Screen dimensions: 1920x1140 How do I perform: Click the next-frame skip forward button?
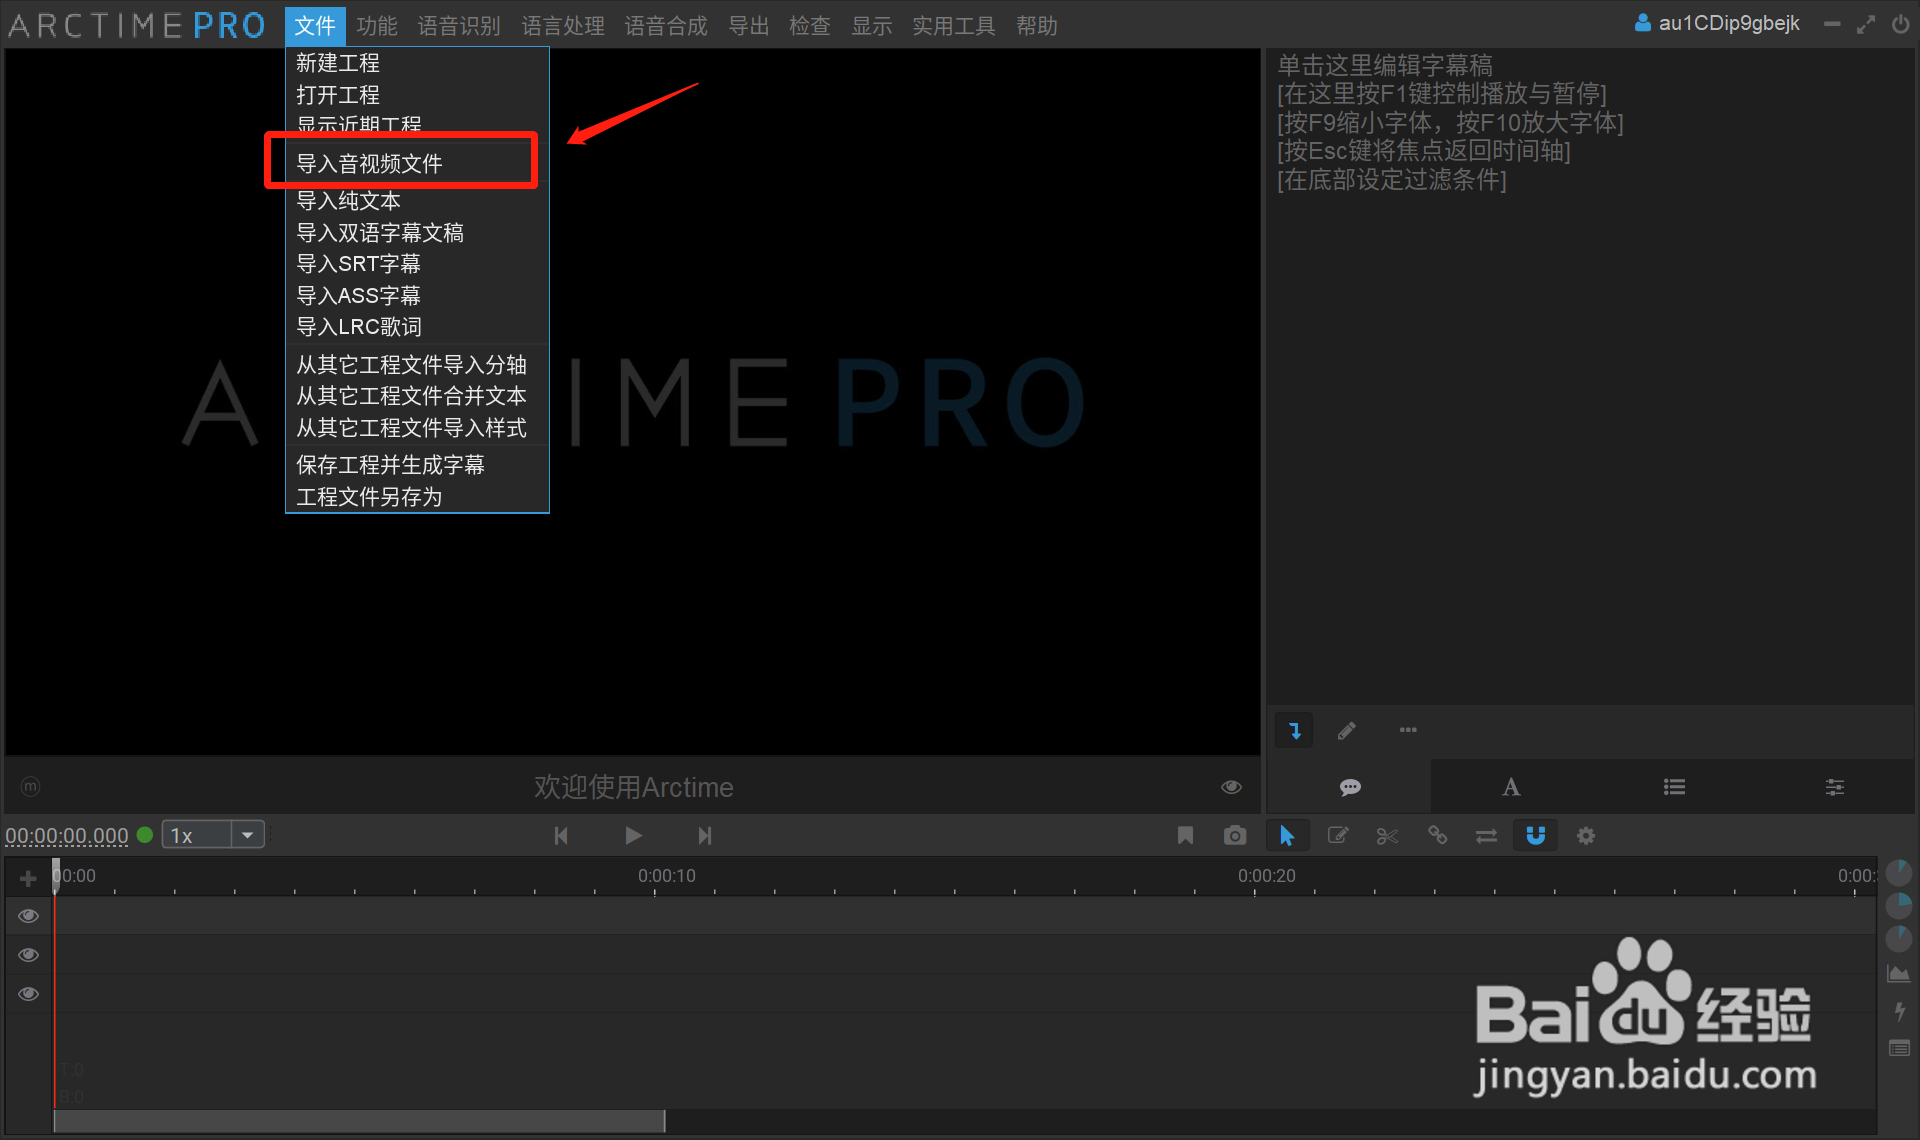click(705, 835)
